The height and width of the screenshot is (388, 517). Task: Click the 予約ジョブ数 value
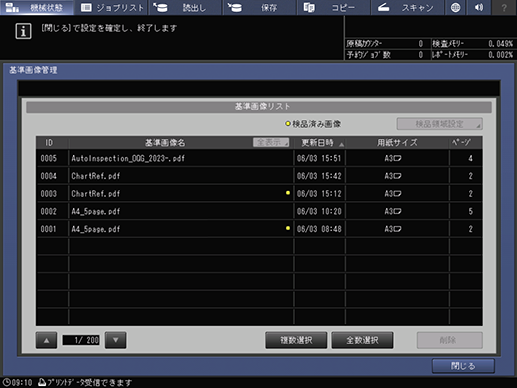coord(421,55)
